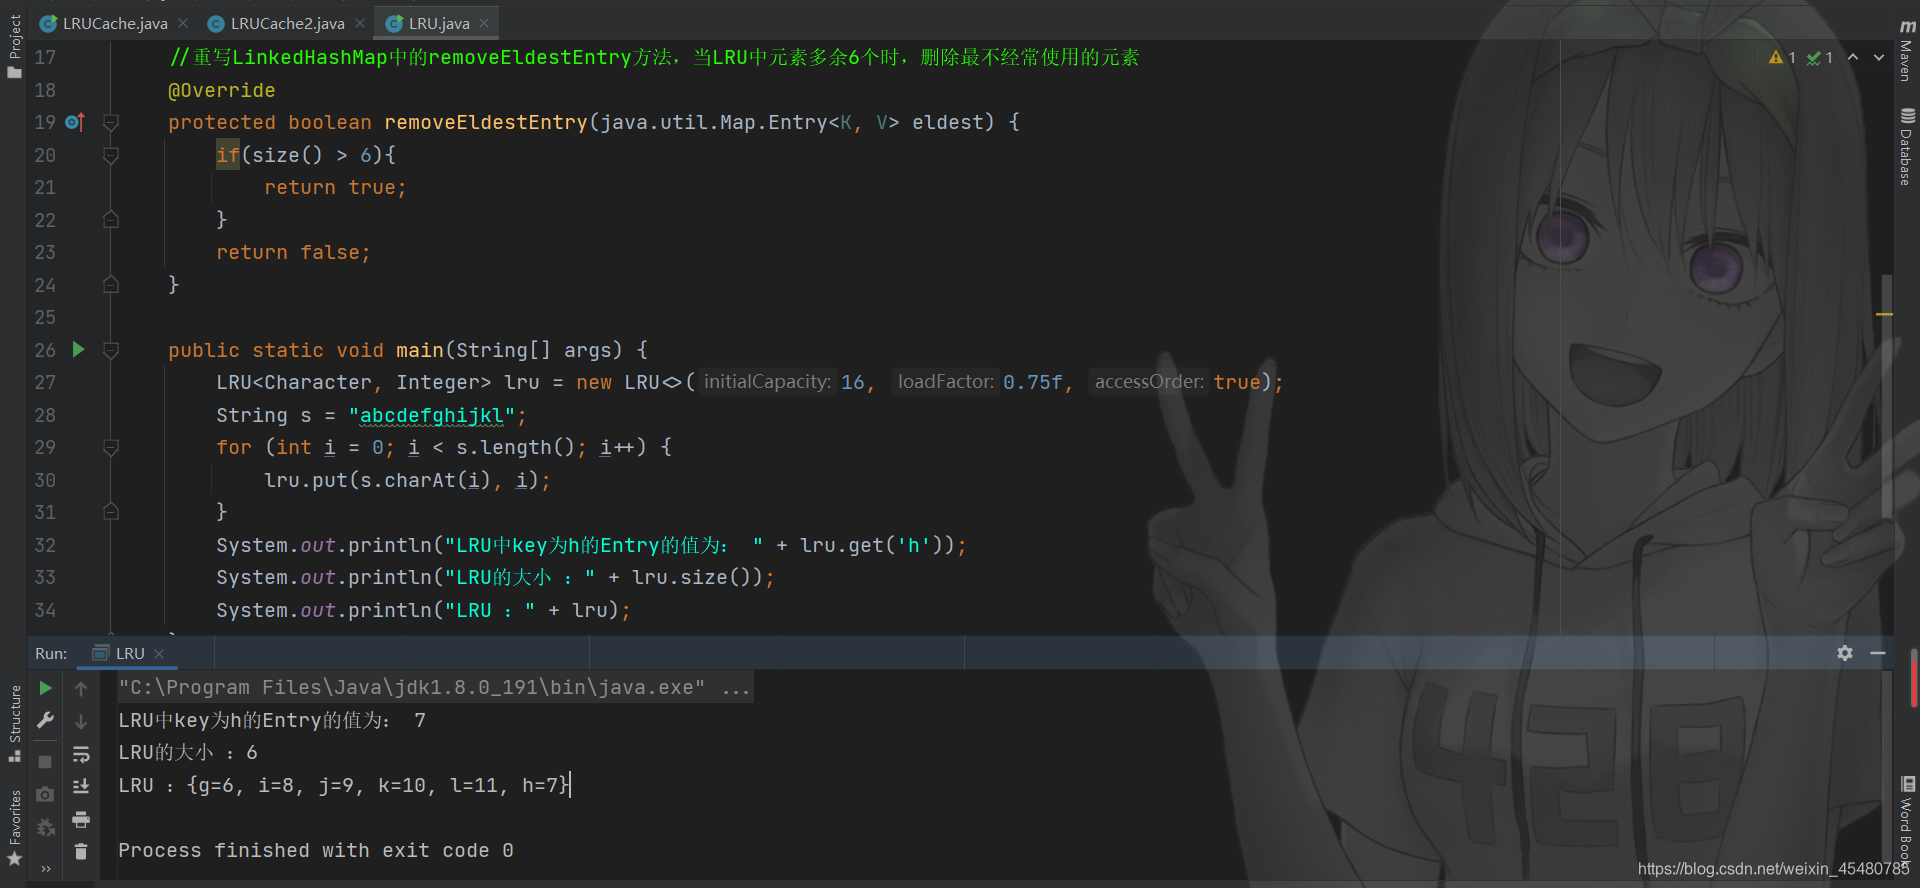Click the warning count indicator in the editor

point(1782,58)
